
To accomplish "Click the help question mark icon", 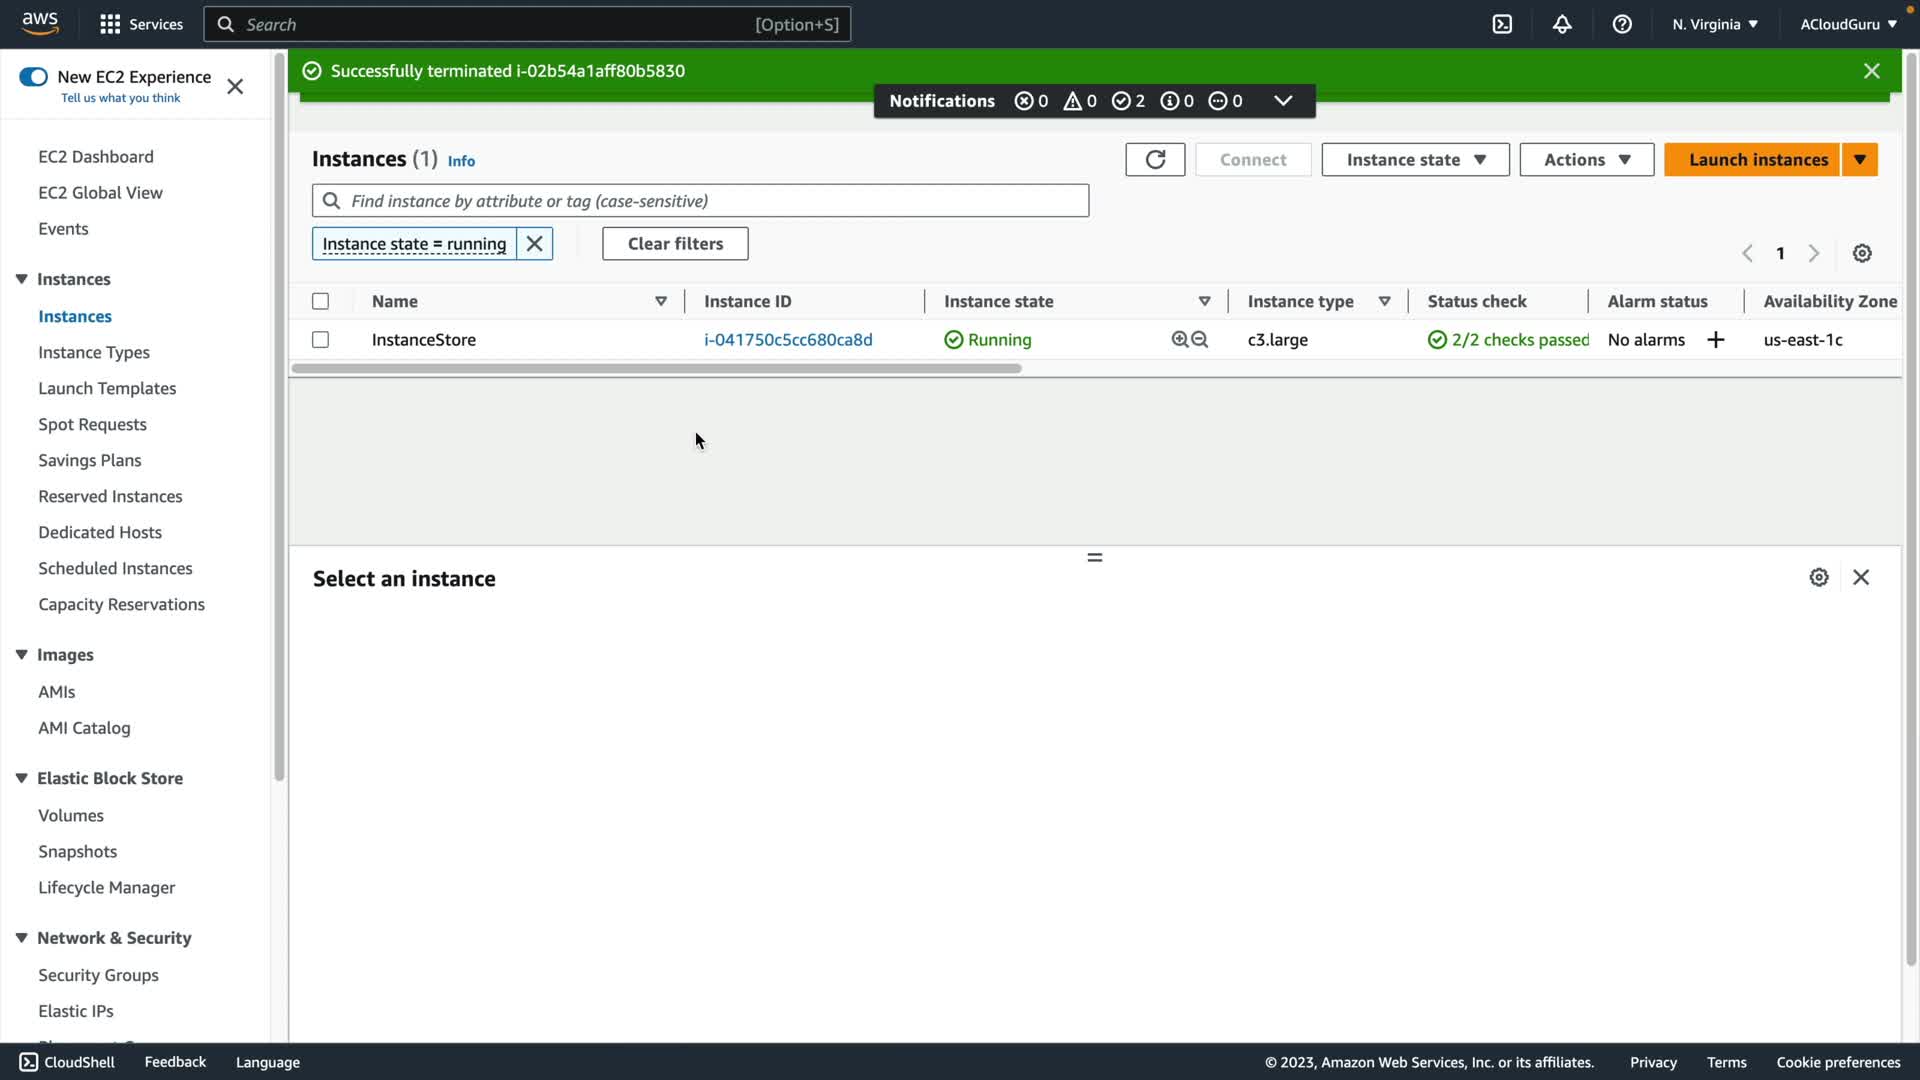I will 1622,24.
